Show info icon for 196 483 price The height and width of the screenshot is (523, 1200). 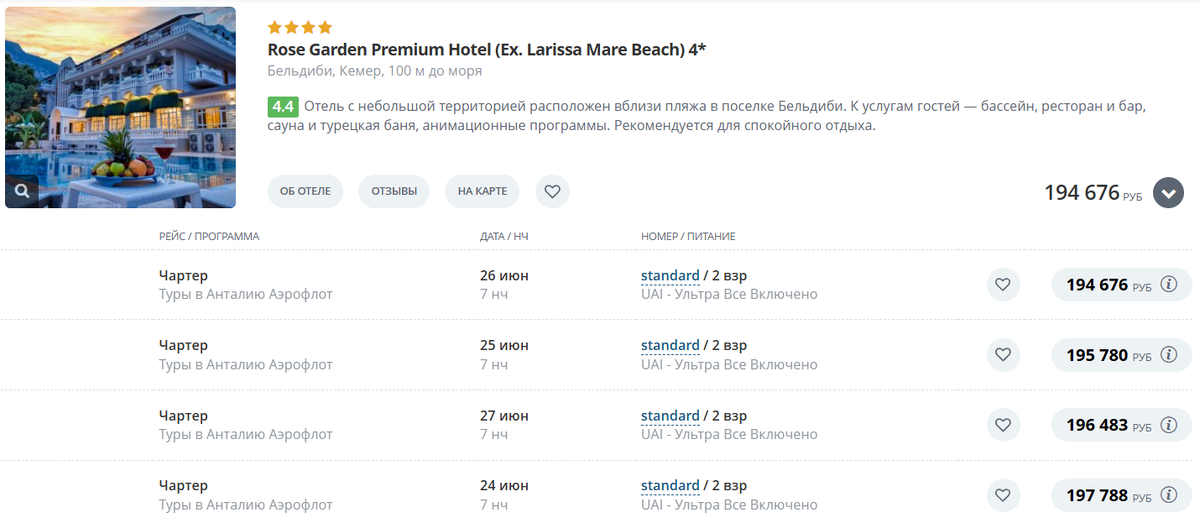click(1168, 425)
